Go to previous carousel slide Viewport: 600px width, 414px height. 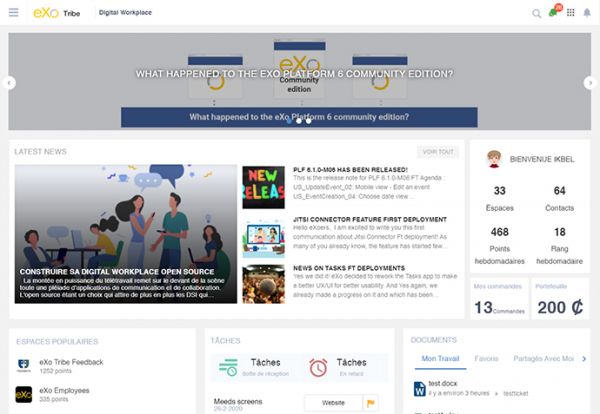pos(9,83)
